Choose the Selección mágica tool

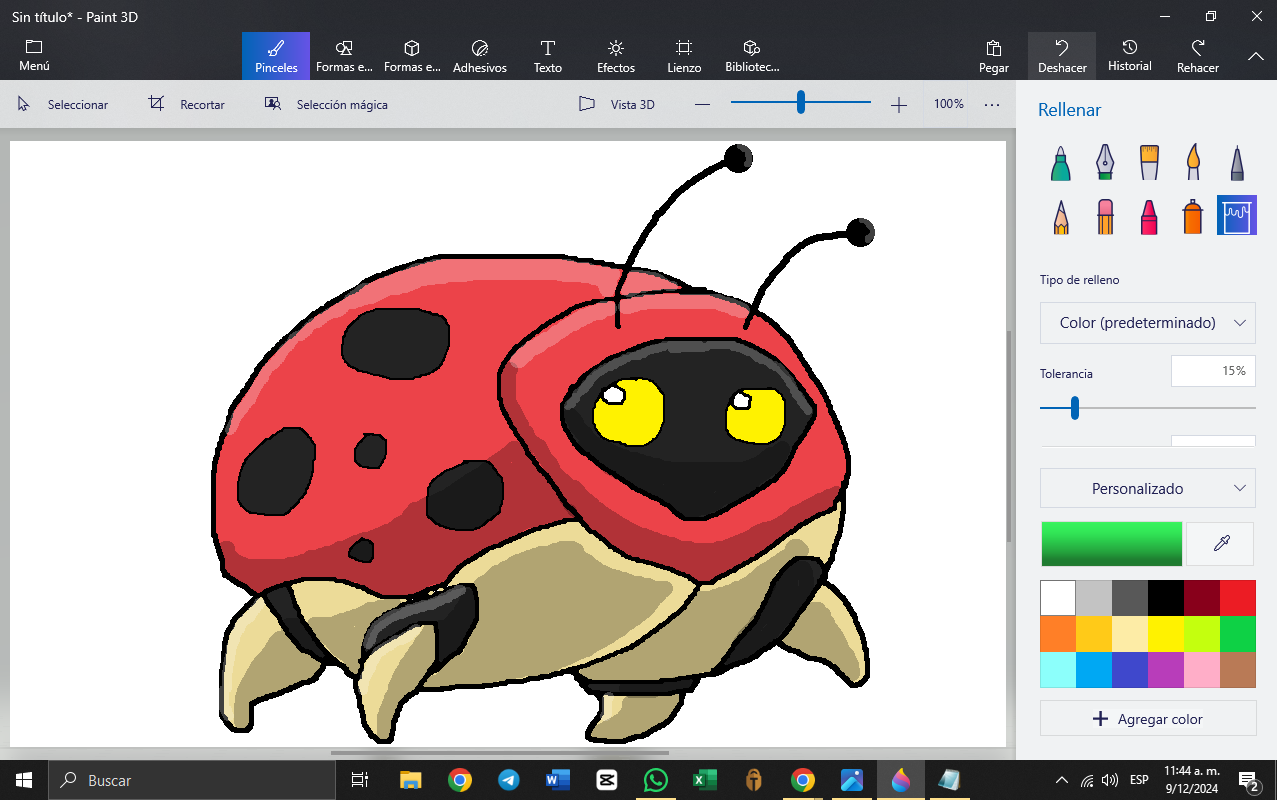(326, 104)
